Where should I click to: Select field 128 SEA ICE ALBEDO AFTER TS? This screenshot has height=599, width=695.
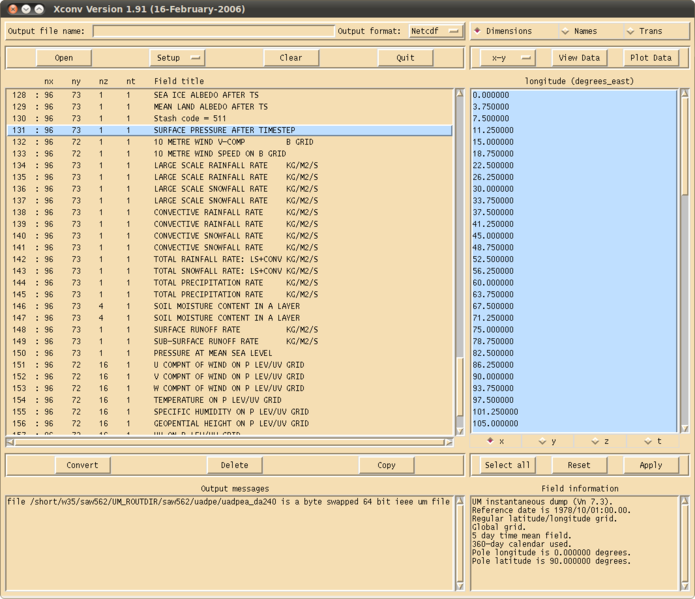click(230, 95)
